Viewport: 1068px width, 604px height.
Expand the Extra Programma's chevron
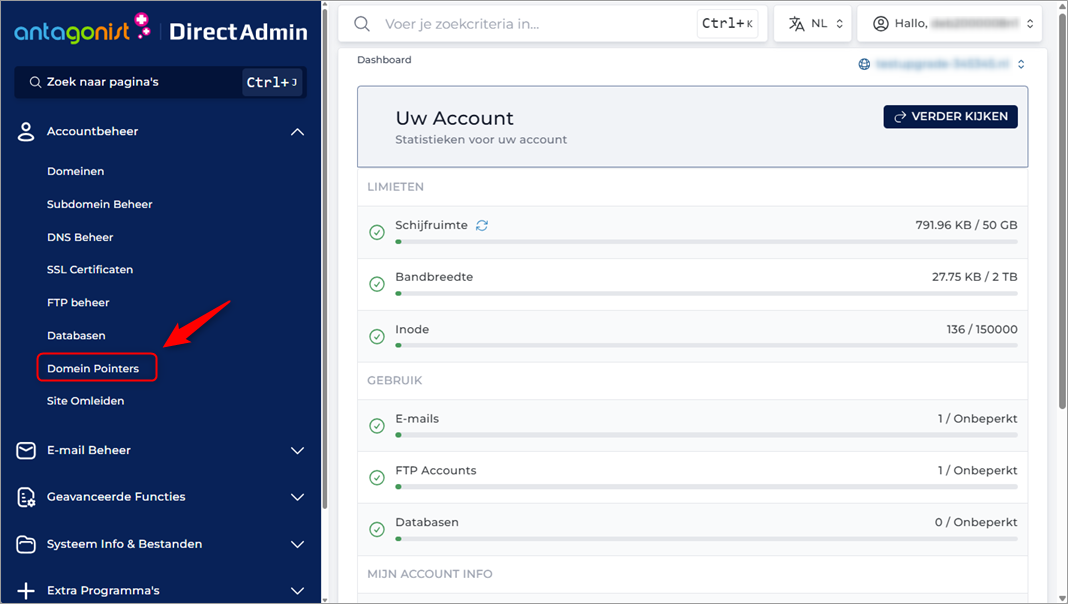(298, 590)
